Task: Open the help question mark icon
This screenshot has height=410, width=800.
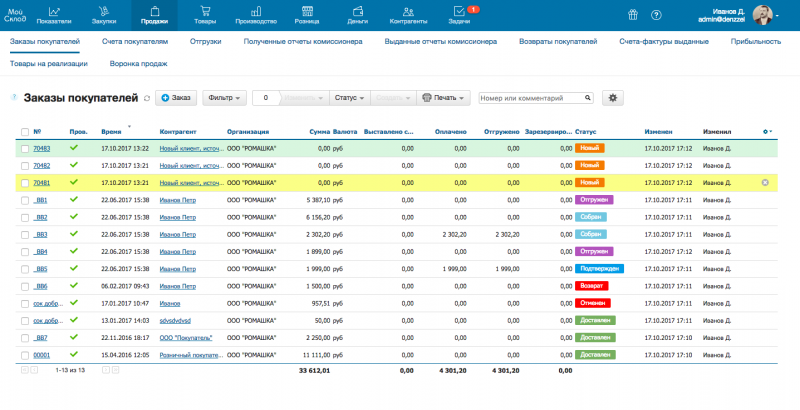Action: point(656,15)
